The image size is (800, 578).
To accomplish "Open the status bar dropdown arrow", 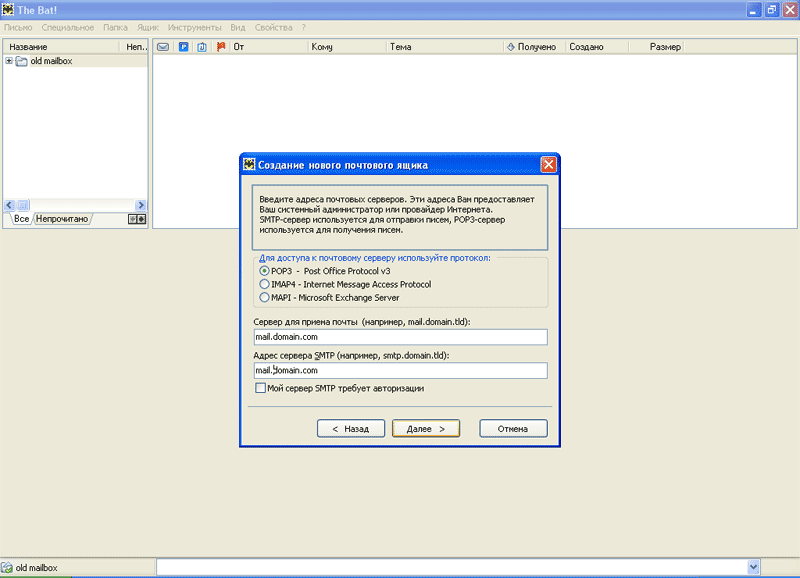I will 754,567.
